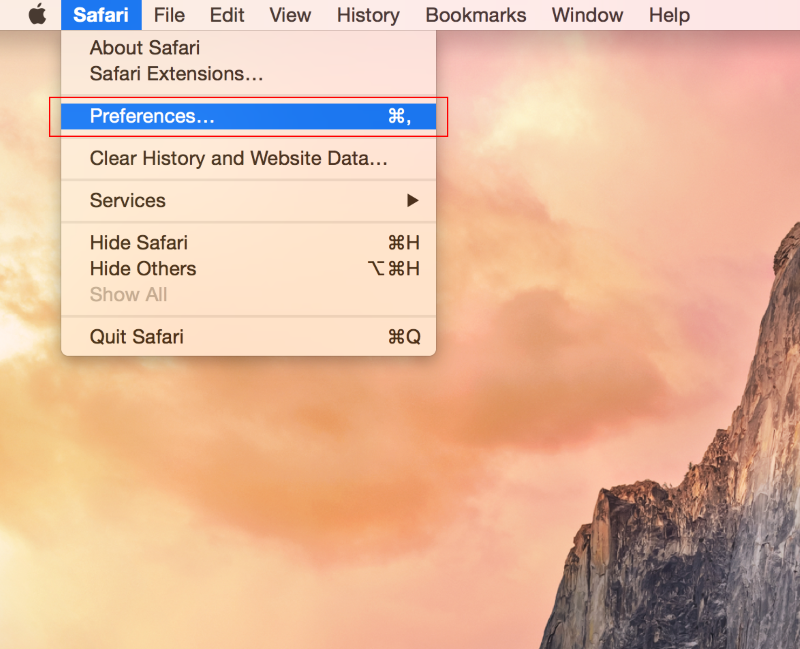Expand the Services submenu
This screenshot has width=800, height=649.
pos(248,201)
